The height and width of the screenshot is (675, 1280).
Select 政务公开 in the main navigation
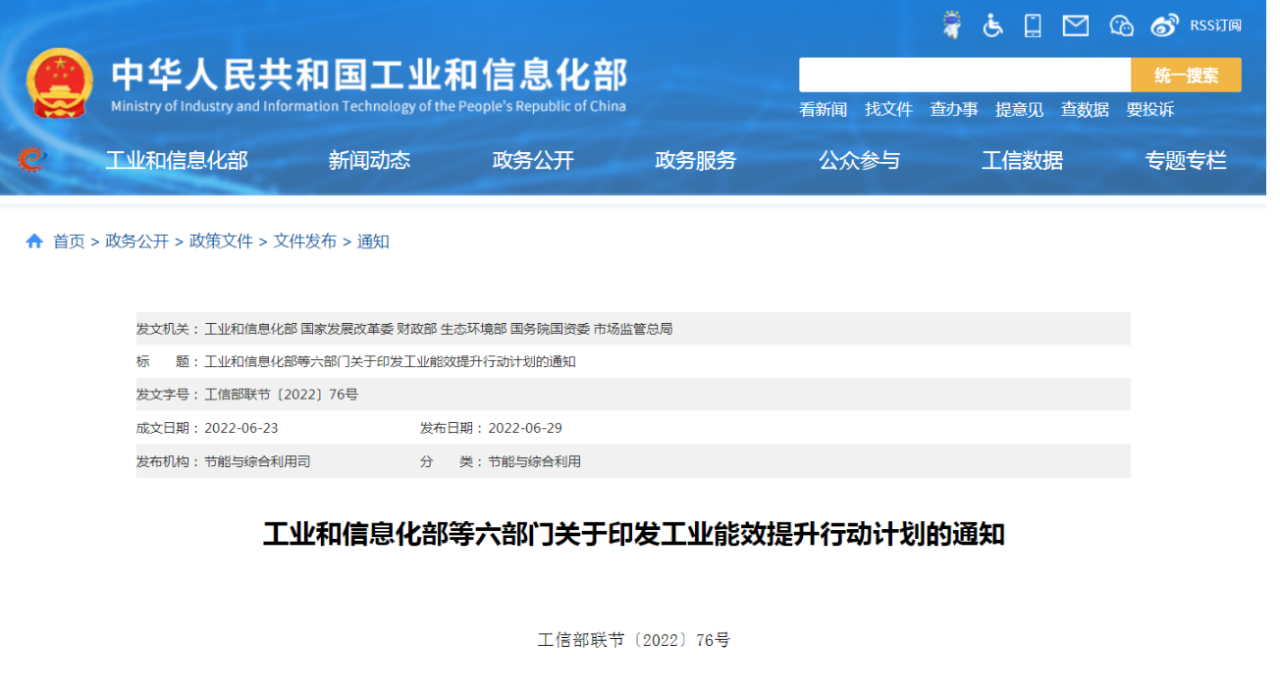tap(533, 160)
